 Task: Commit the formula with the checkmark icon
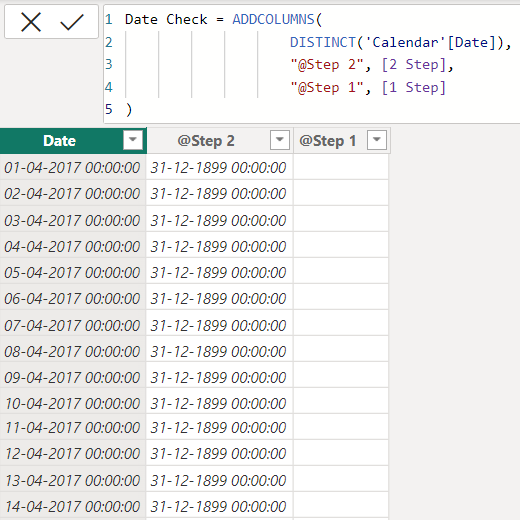click(x=72, y=22)
